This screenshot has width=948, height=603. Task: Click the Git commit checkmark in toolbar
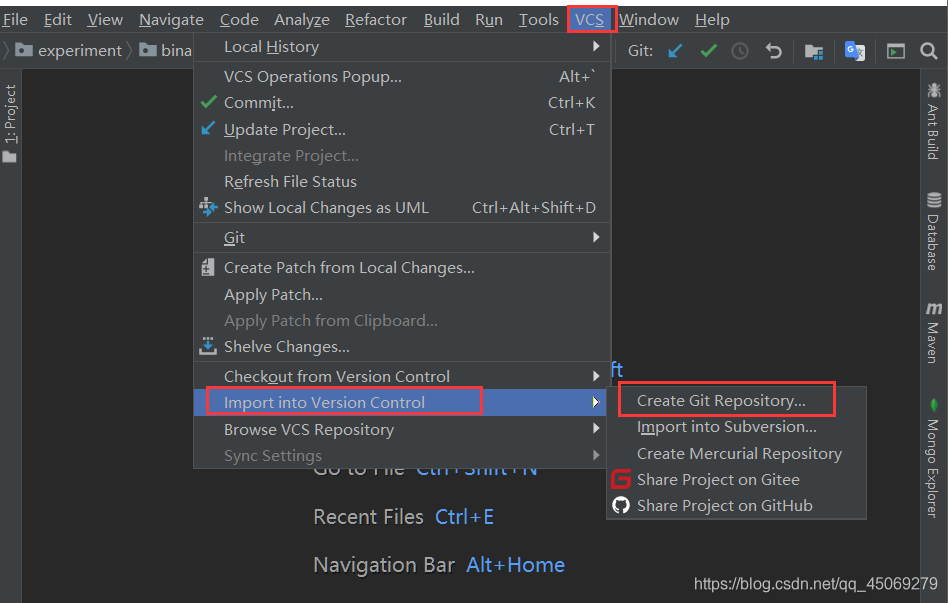coord(708,51)
